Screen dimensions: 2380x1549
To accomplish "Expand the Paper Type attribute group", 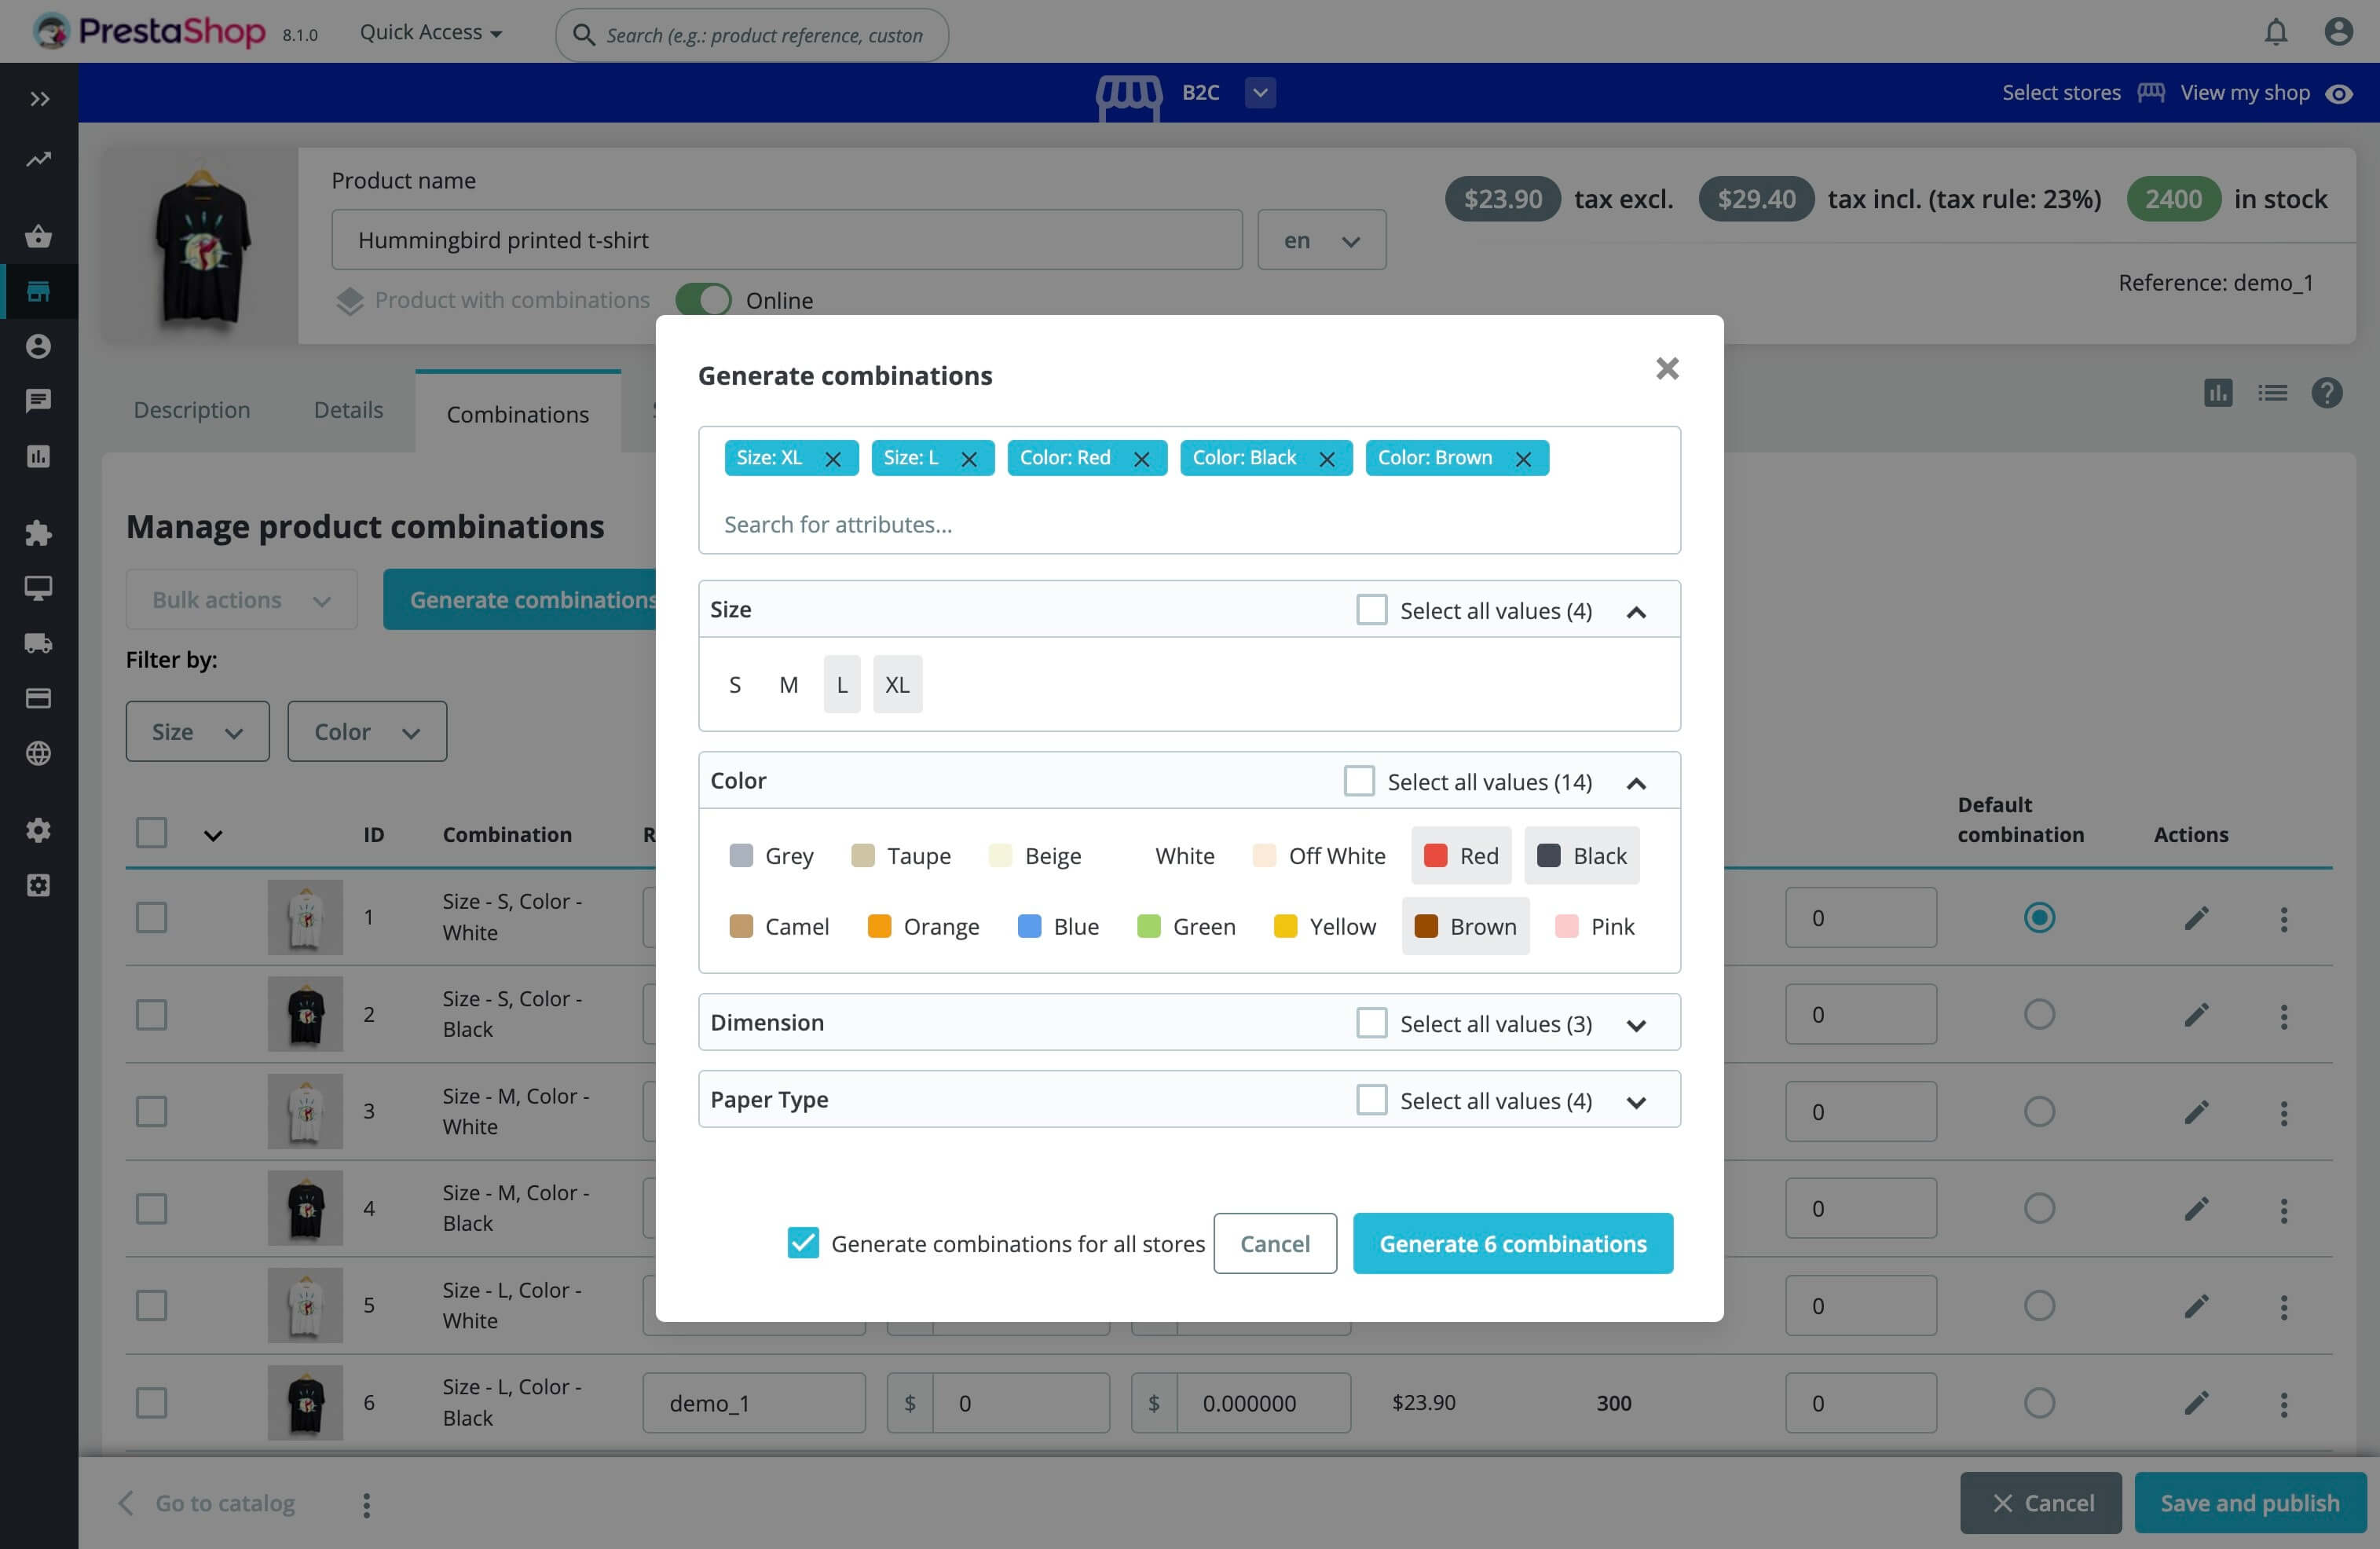I will click(1636, 1102).
